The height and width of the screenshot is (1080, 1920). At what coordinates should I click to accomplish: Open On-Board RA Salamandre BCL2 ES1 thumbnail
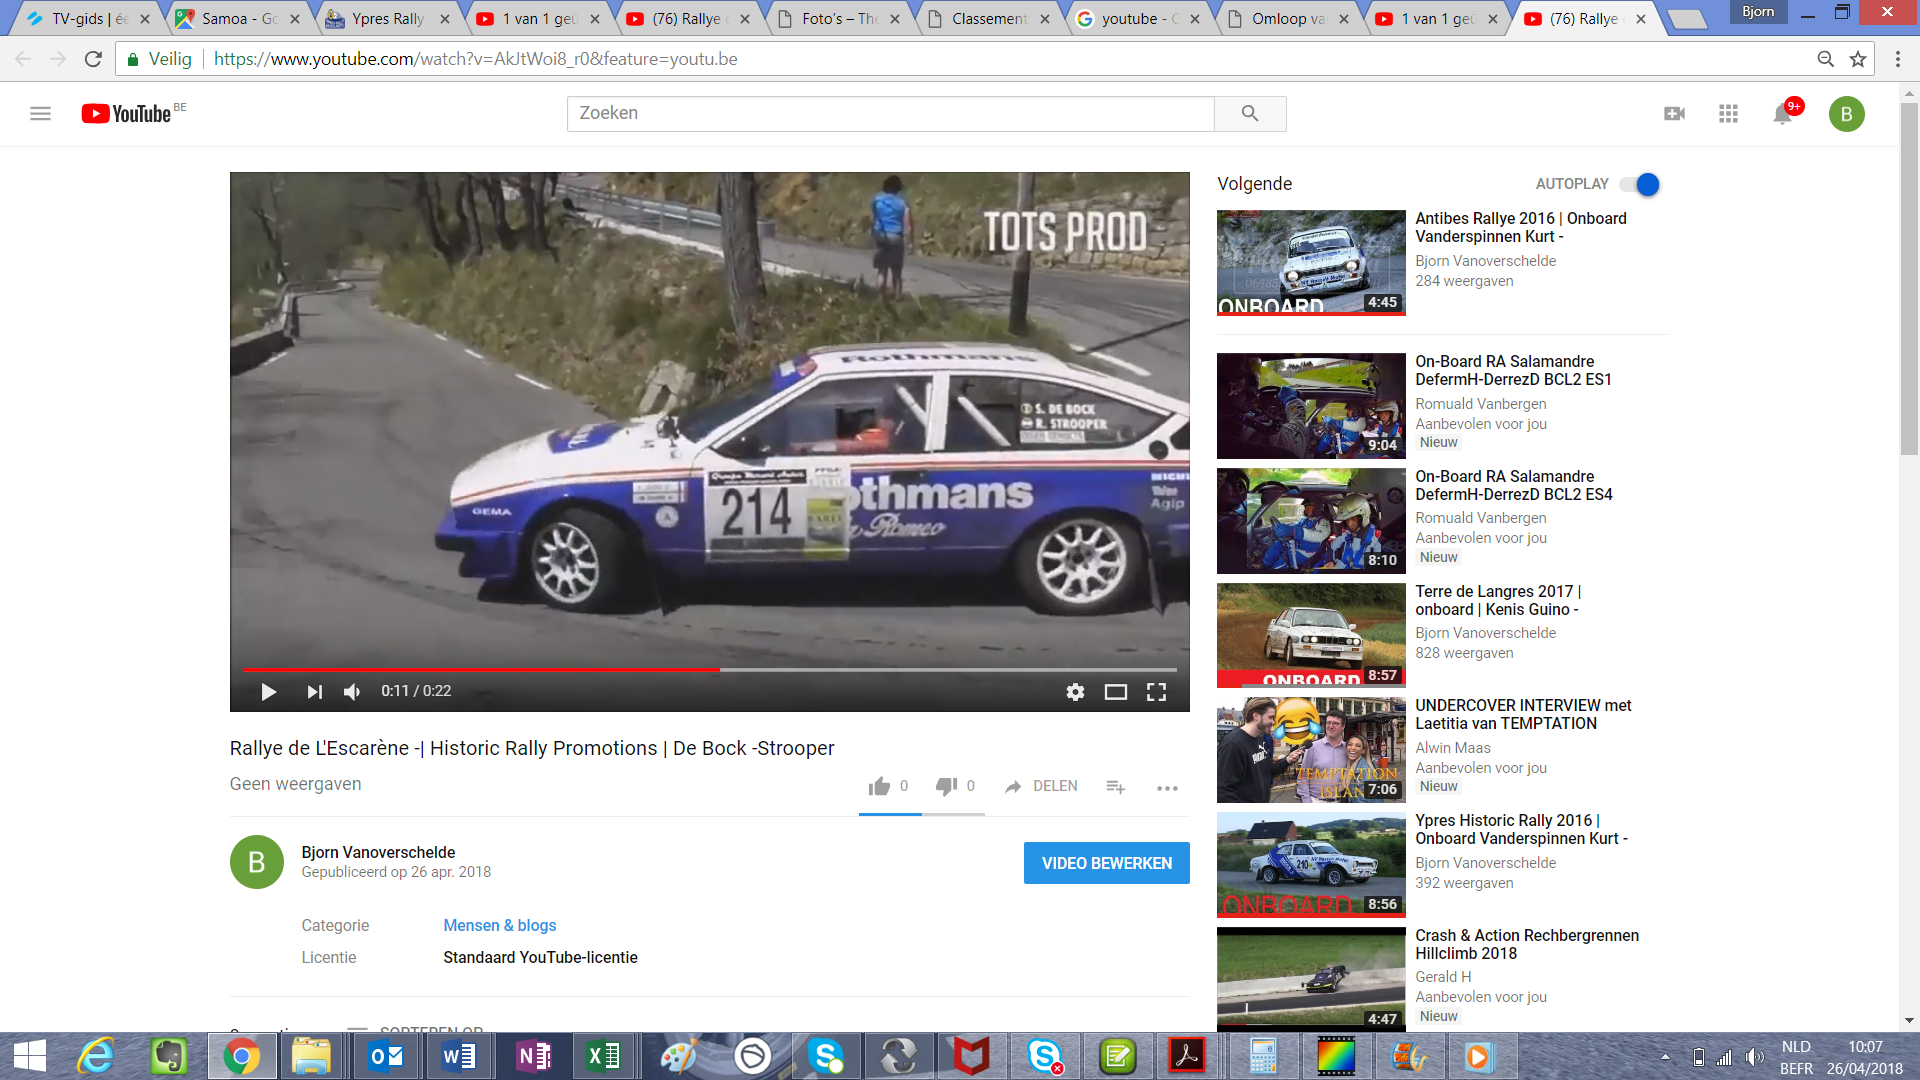tap(1311, 406)
